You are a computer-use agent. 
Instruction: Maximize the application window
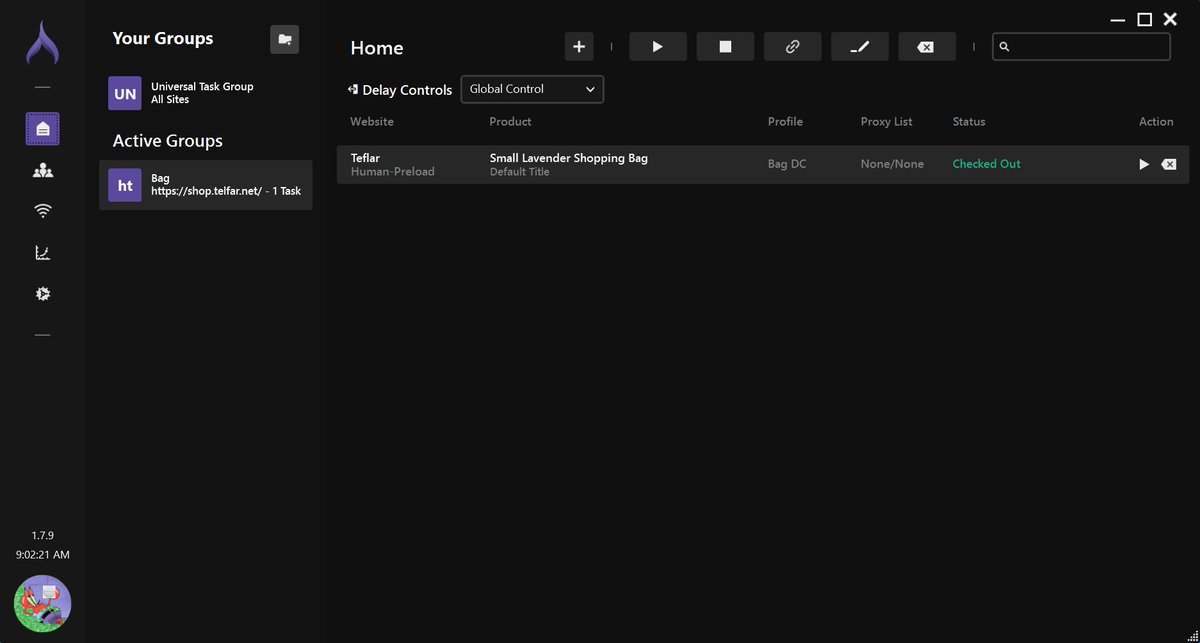pos(1145,19)
